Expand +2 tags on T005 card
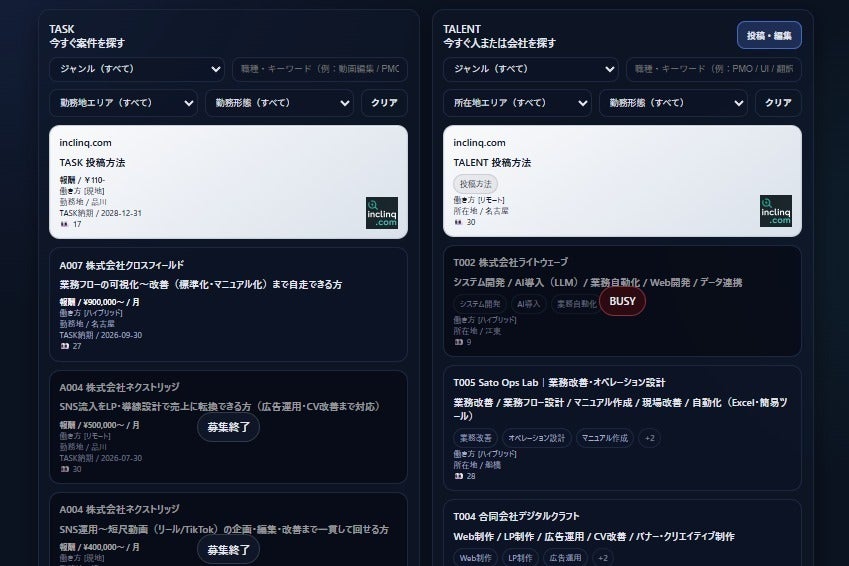The width and height of the screenshot is (849, 566). tap(650, 438)
